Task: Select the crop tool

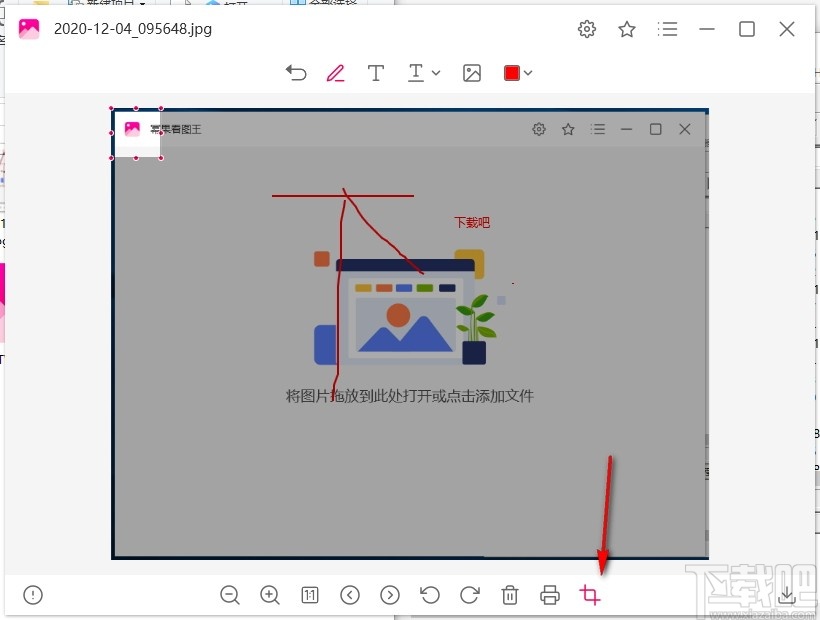Action: point(590,595)
